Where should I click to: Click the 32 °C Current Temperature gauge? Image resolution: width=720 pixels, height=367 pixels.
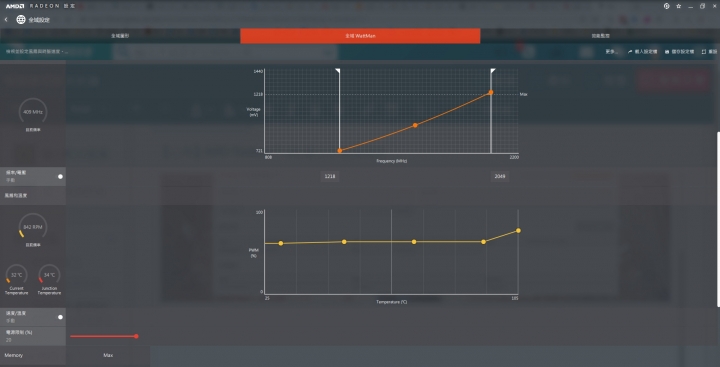pos(17,275)
